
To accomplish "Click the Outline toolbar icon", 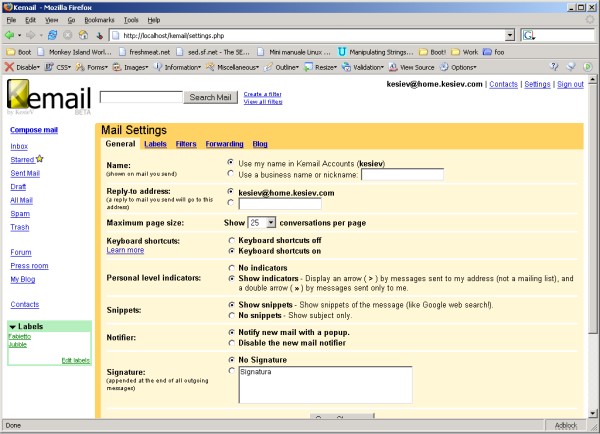I will click(x=268, y=67).
